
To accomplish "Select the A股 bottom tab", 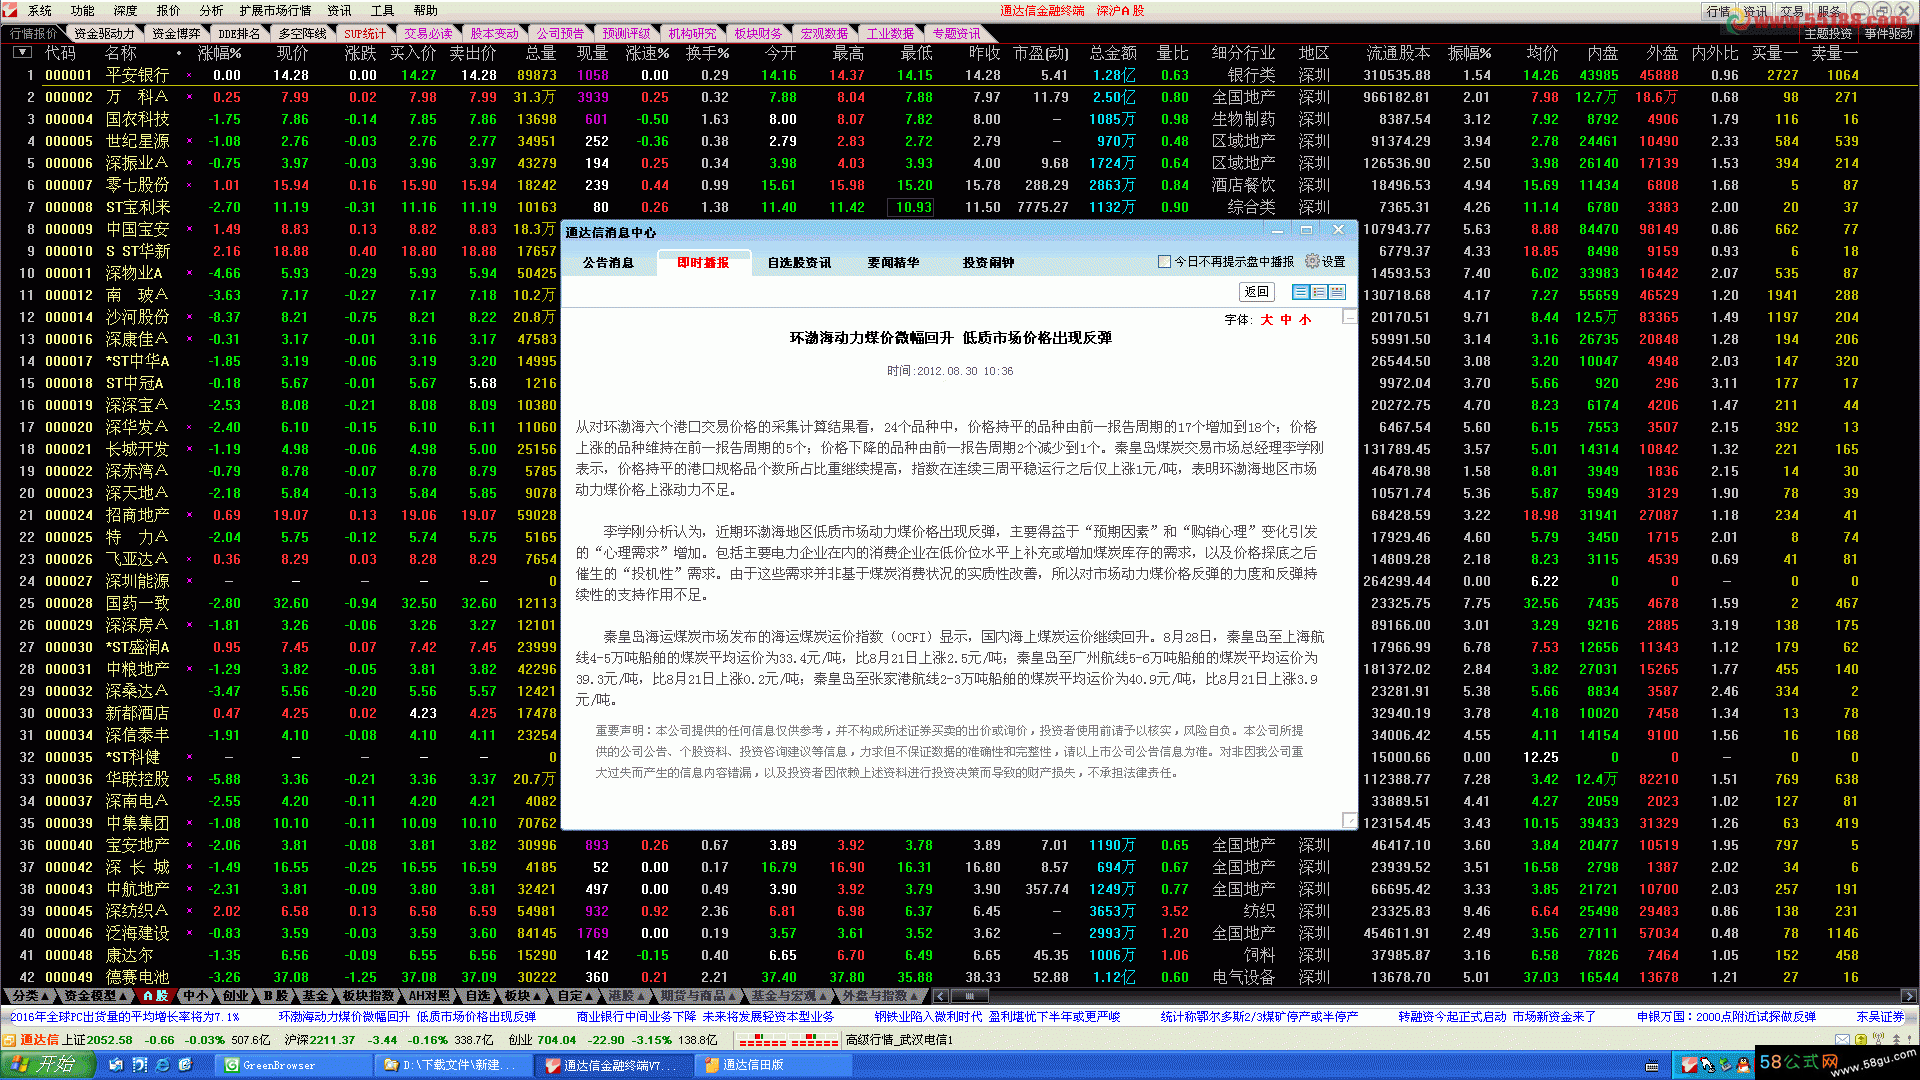I will tap(156, 996).
